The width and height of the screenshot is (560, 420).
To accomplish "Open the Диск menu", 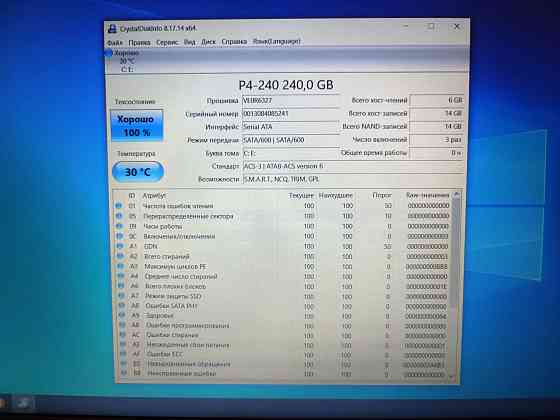I will pyautogui.click(x=209, y=42).
